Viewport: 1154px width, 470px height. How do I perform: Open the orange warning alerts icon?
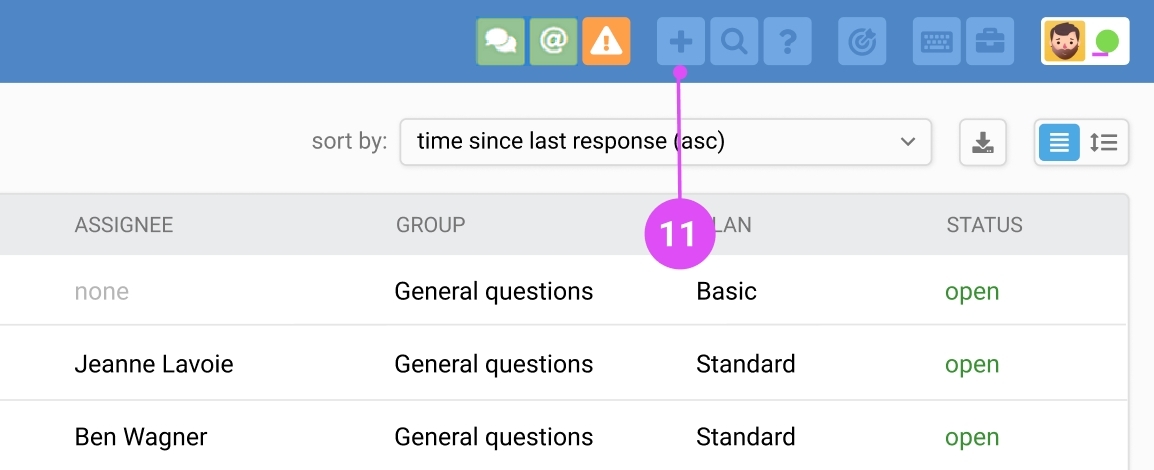tap(606, 41)
